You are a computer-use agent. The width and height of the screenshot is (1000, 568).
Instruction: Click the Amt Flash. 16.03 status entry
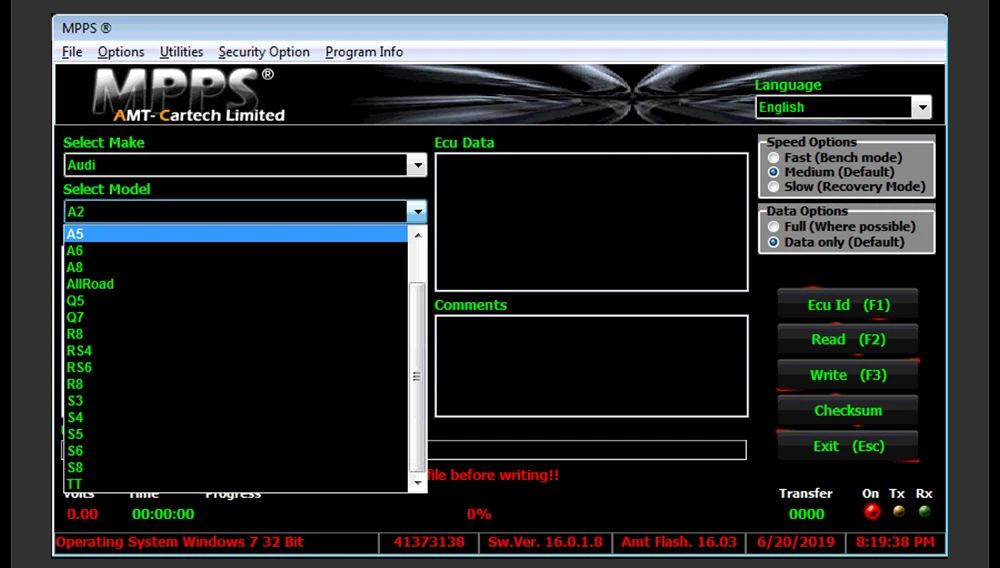point(679,542)
